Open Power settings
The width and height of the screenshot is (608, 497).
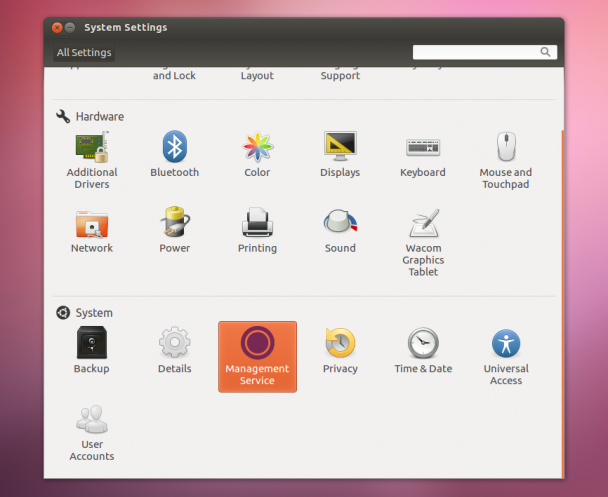tap(174, 230)
